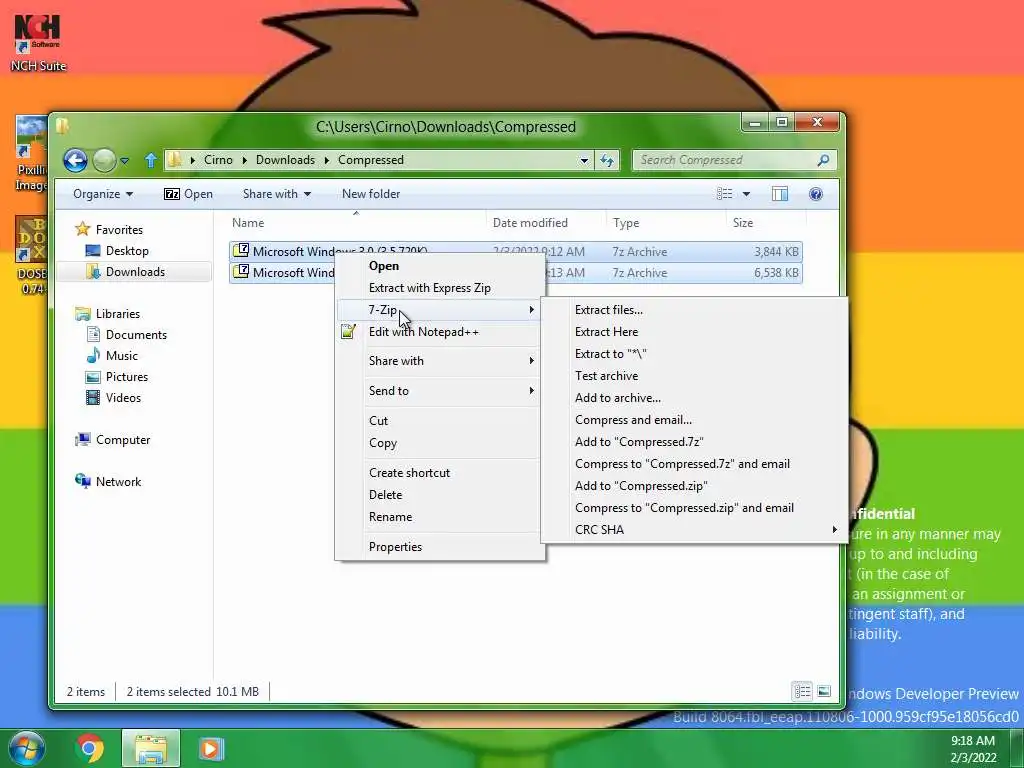The height and width of the screenshot is (768, 1024).
Task: Choose Compress to "Compressed.zip" and email
Action: coord(694,507)
